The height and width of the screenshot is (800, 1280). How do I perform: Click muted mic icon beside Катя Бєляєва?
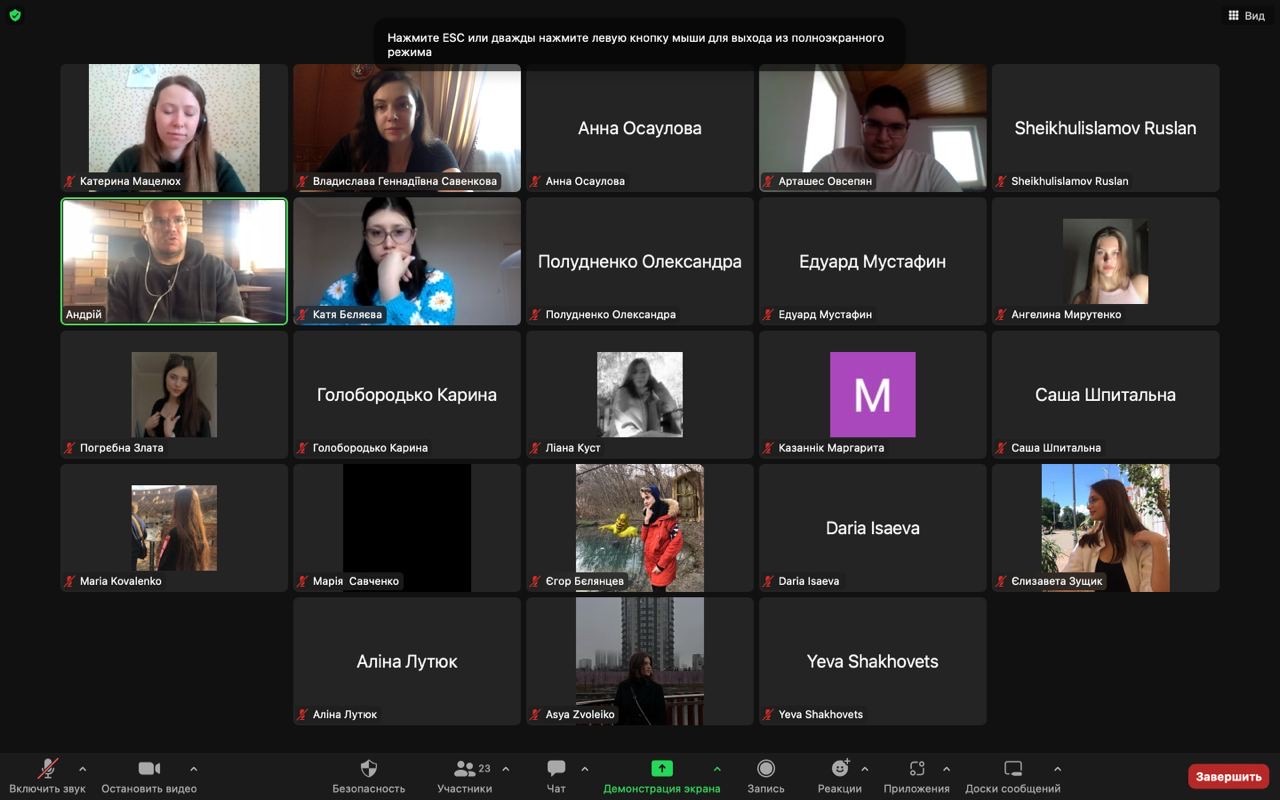303,315
